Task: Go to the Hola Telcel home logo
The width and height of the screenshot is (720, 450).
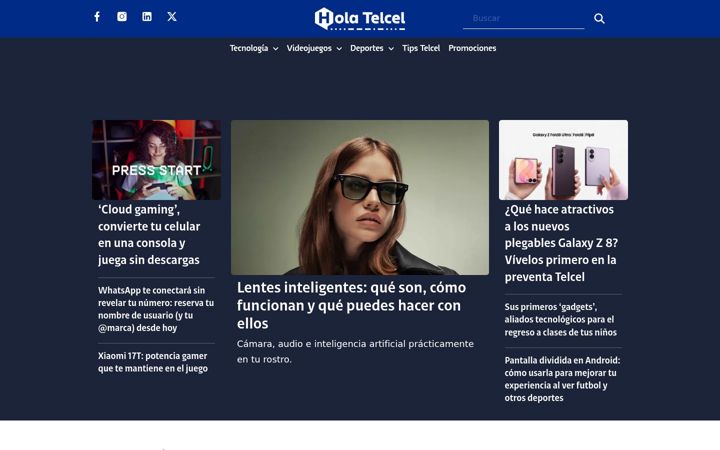Action: [360, 19]
